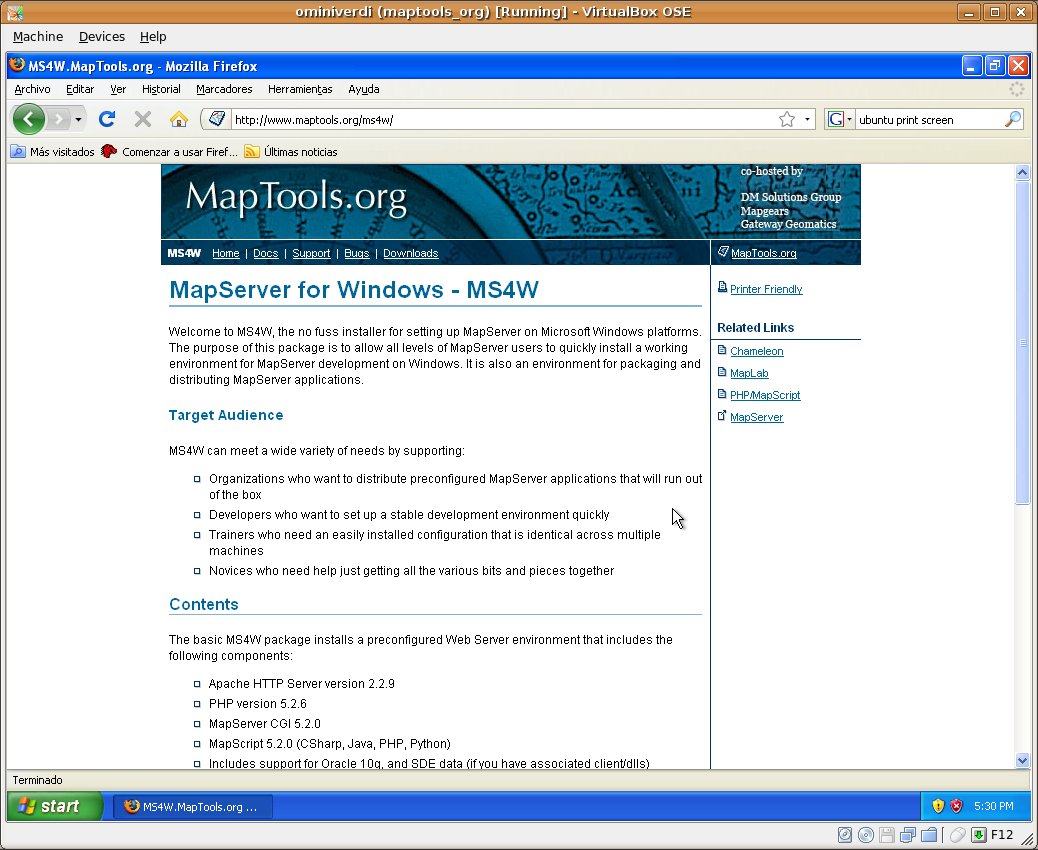Reload the page with the refresh icon
The height and width of the screenshot is (850, 1038).
tap(107, 119)
